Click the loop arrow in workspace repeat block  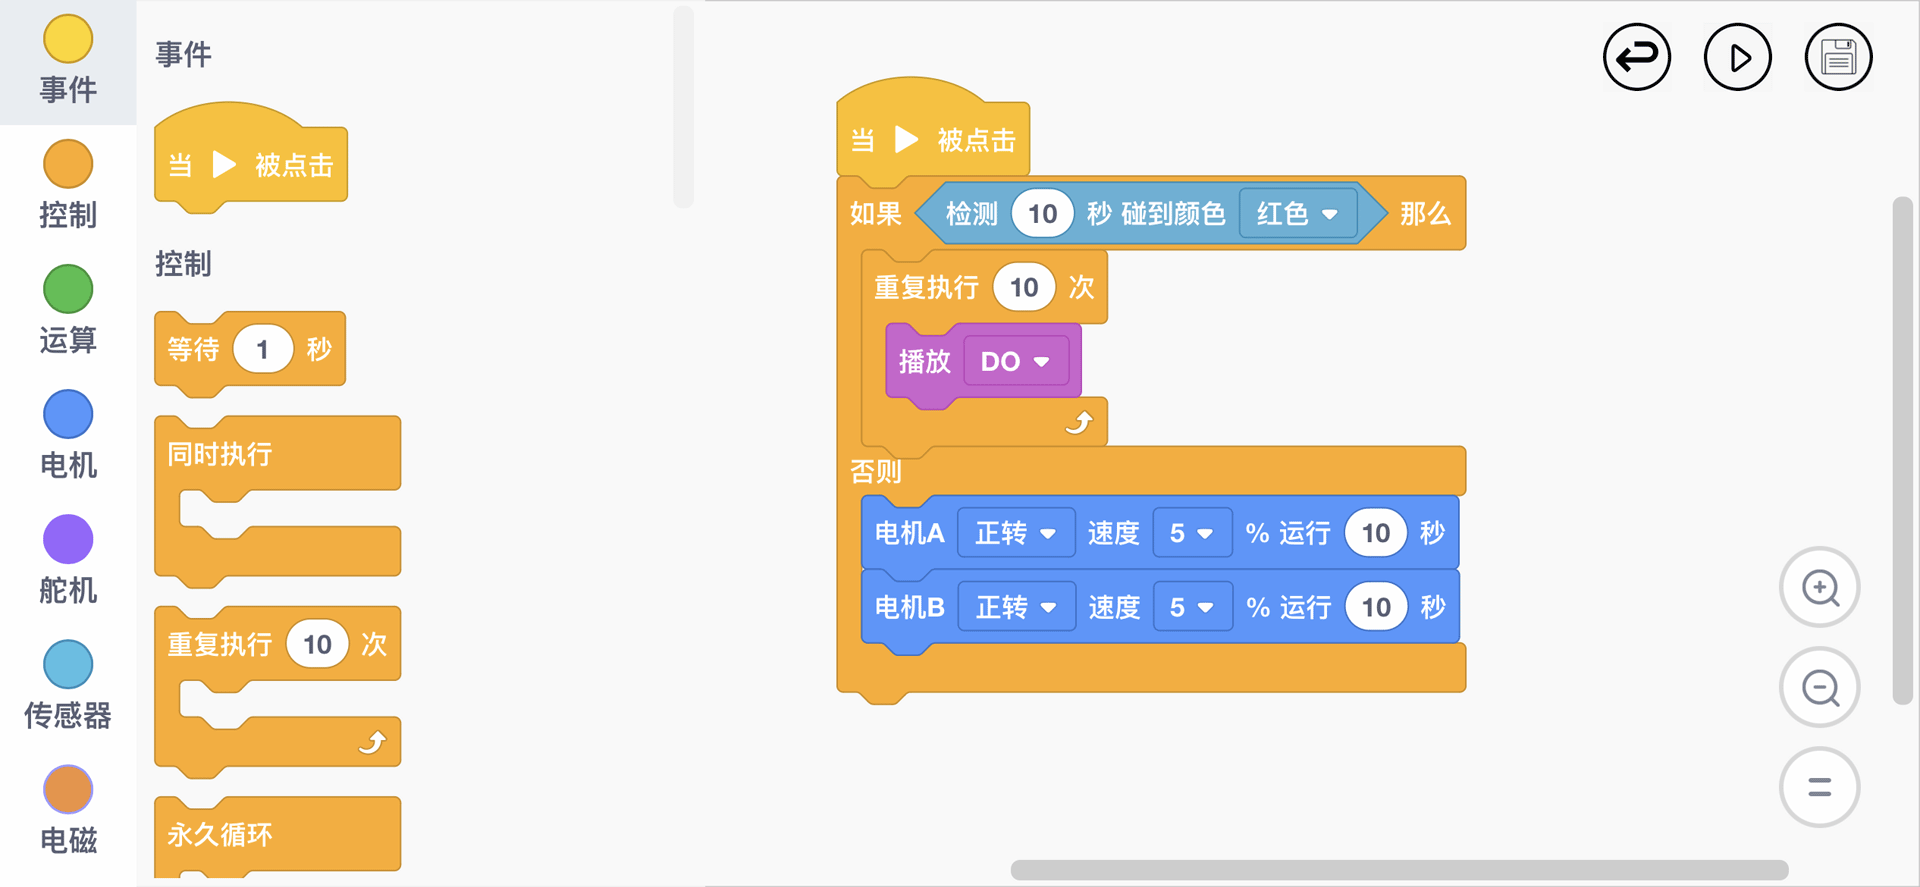pyautogui.click(x=1080, y=422)
